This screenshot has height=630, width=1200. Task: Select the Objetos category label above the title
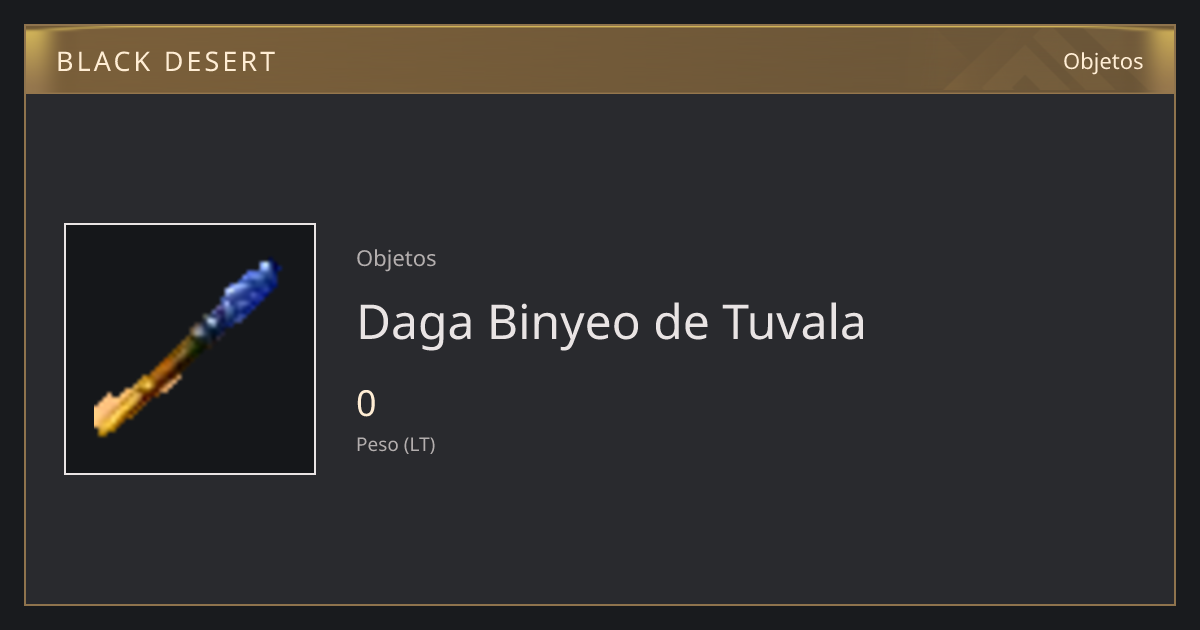click(x=396, y=259)
